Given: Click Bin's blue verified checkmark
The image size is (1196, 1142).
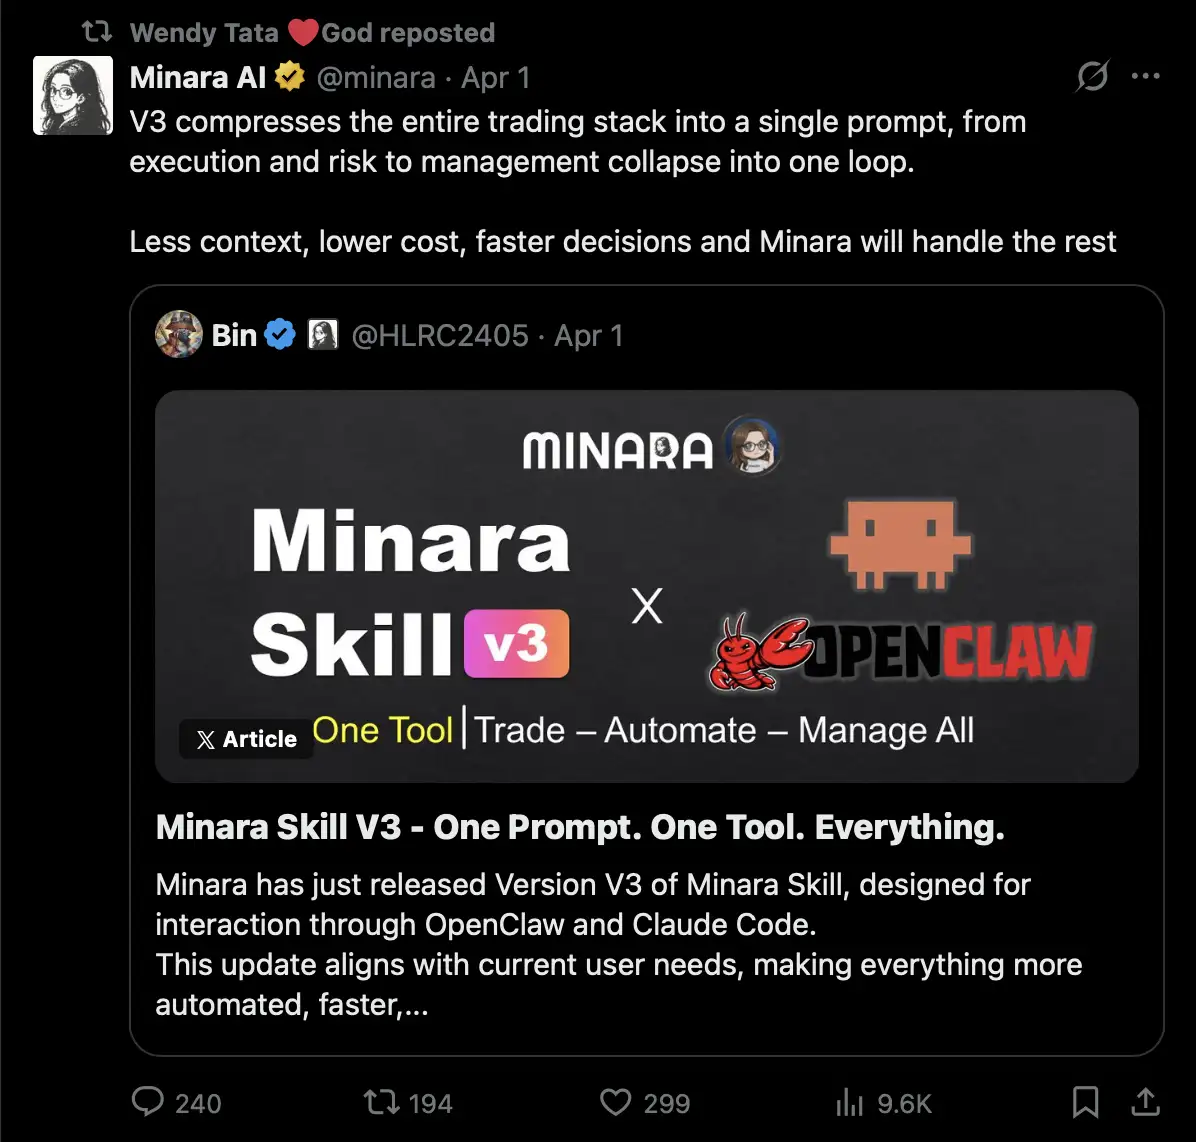Looking at the screenshot, I should point(280,335).
